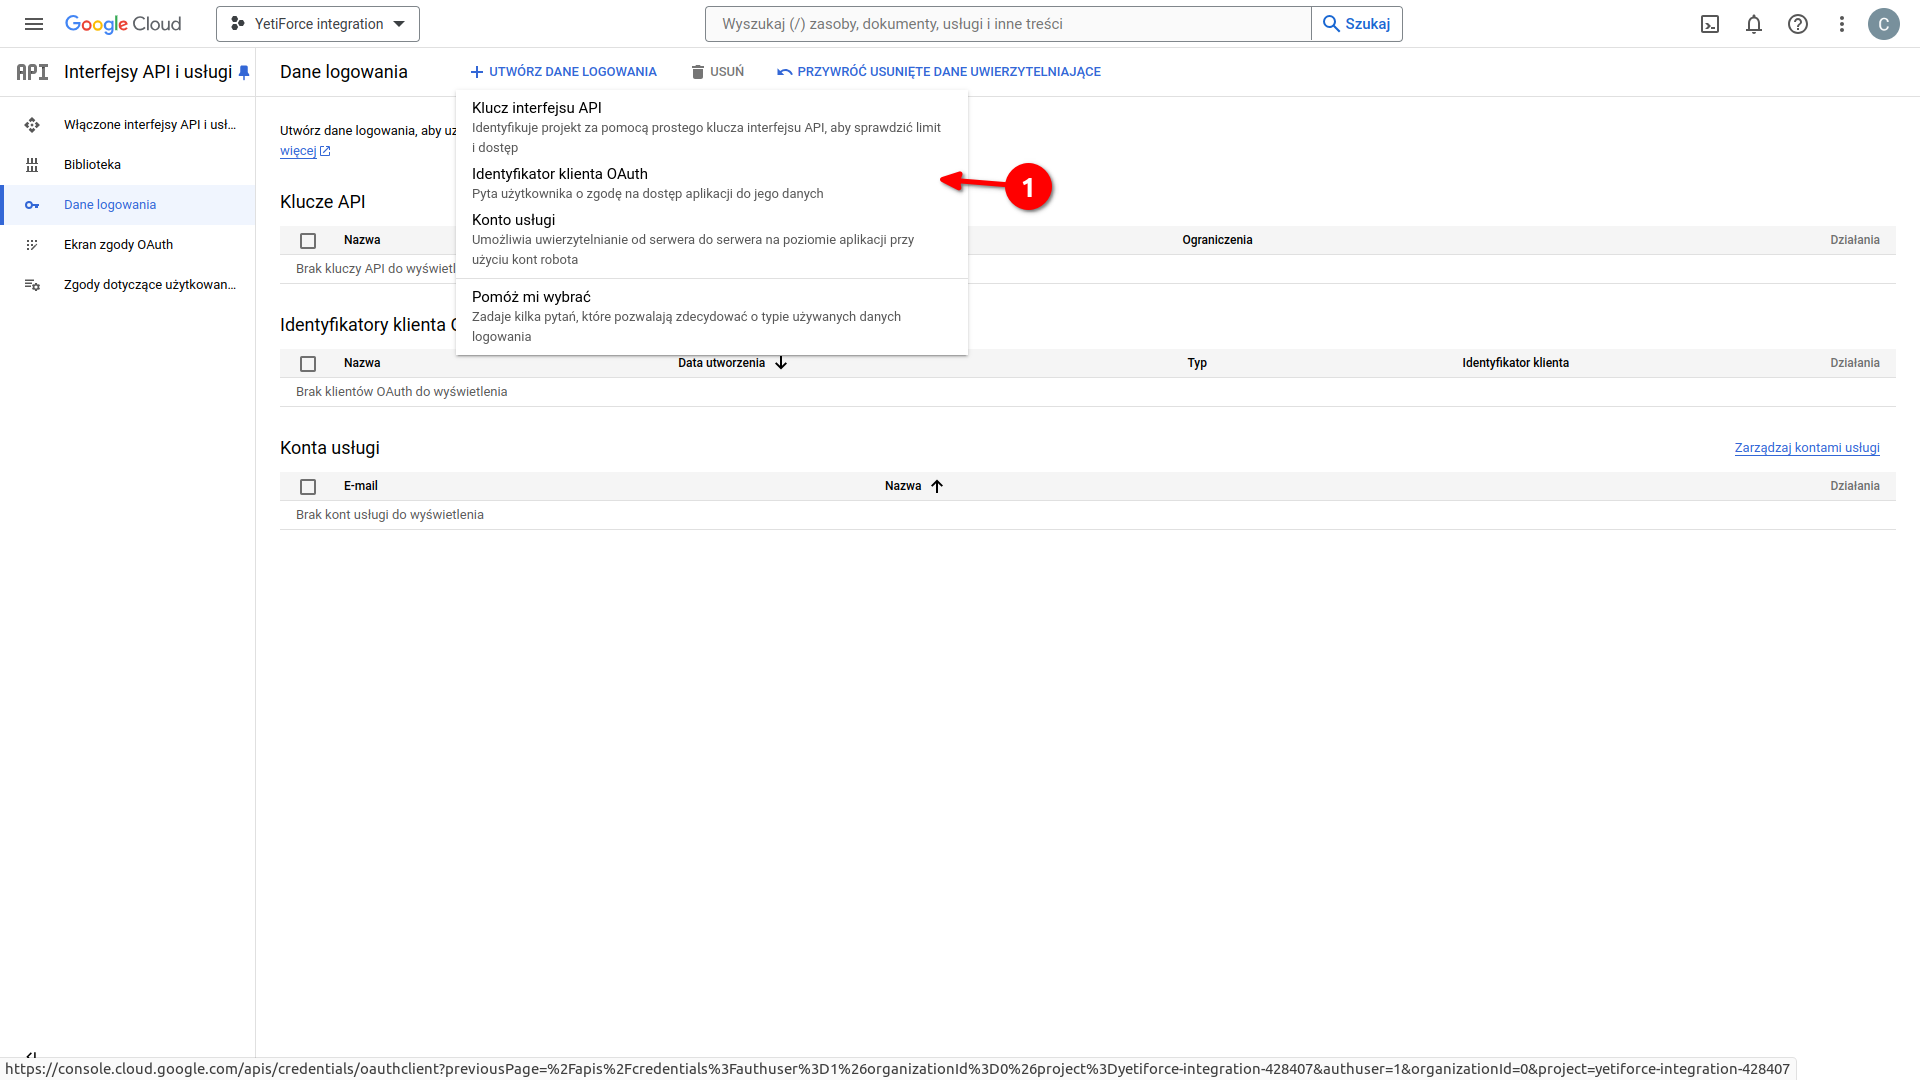Click the API product icon
The image size is (1920, 1080).
32,72
